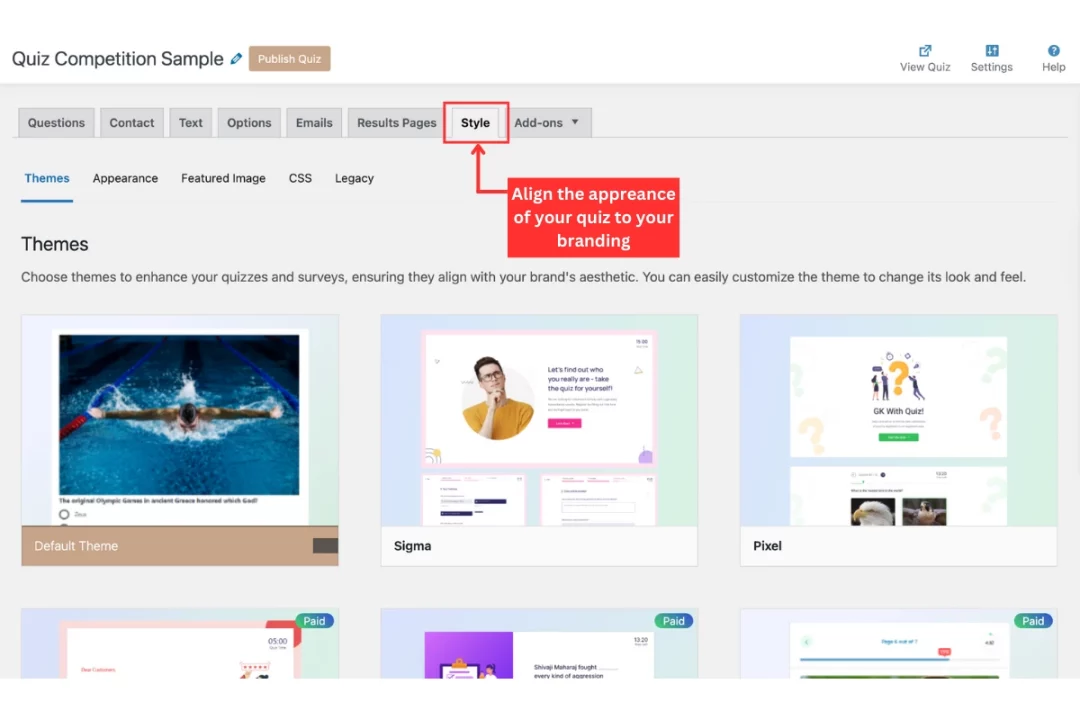This screenshot has height=720, width=1080.
Task: Select the Style tab
Action: [475, 123]
